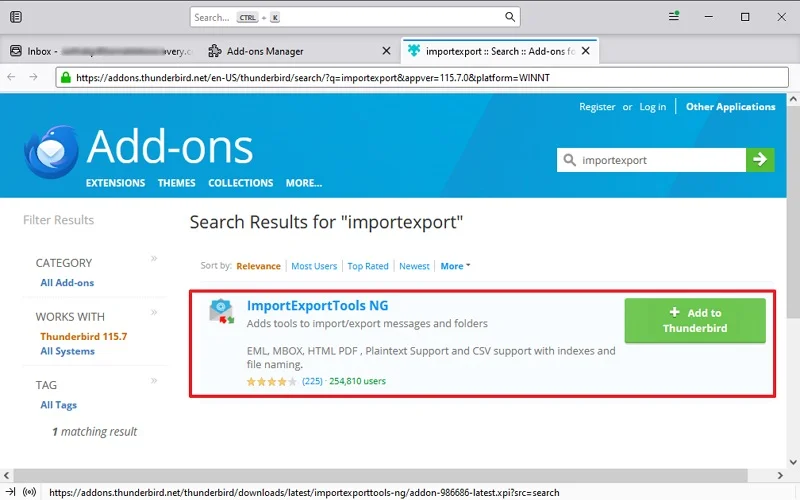
Task: Click Add to Thunderbird button
Action: (x=695, y=320)
